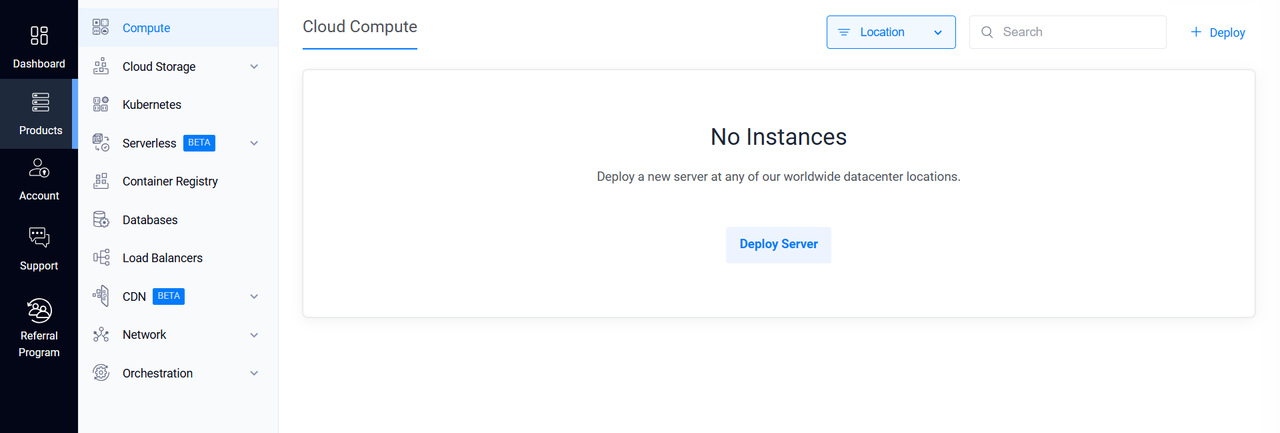Open the Dashboard grid icon
Viewport: 1280px width, 433px height.
coord(39,36)
